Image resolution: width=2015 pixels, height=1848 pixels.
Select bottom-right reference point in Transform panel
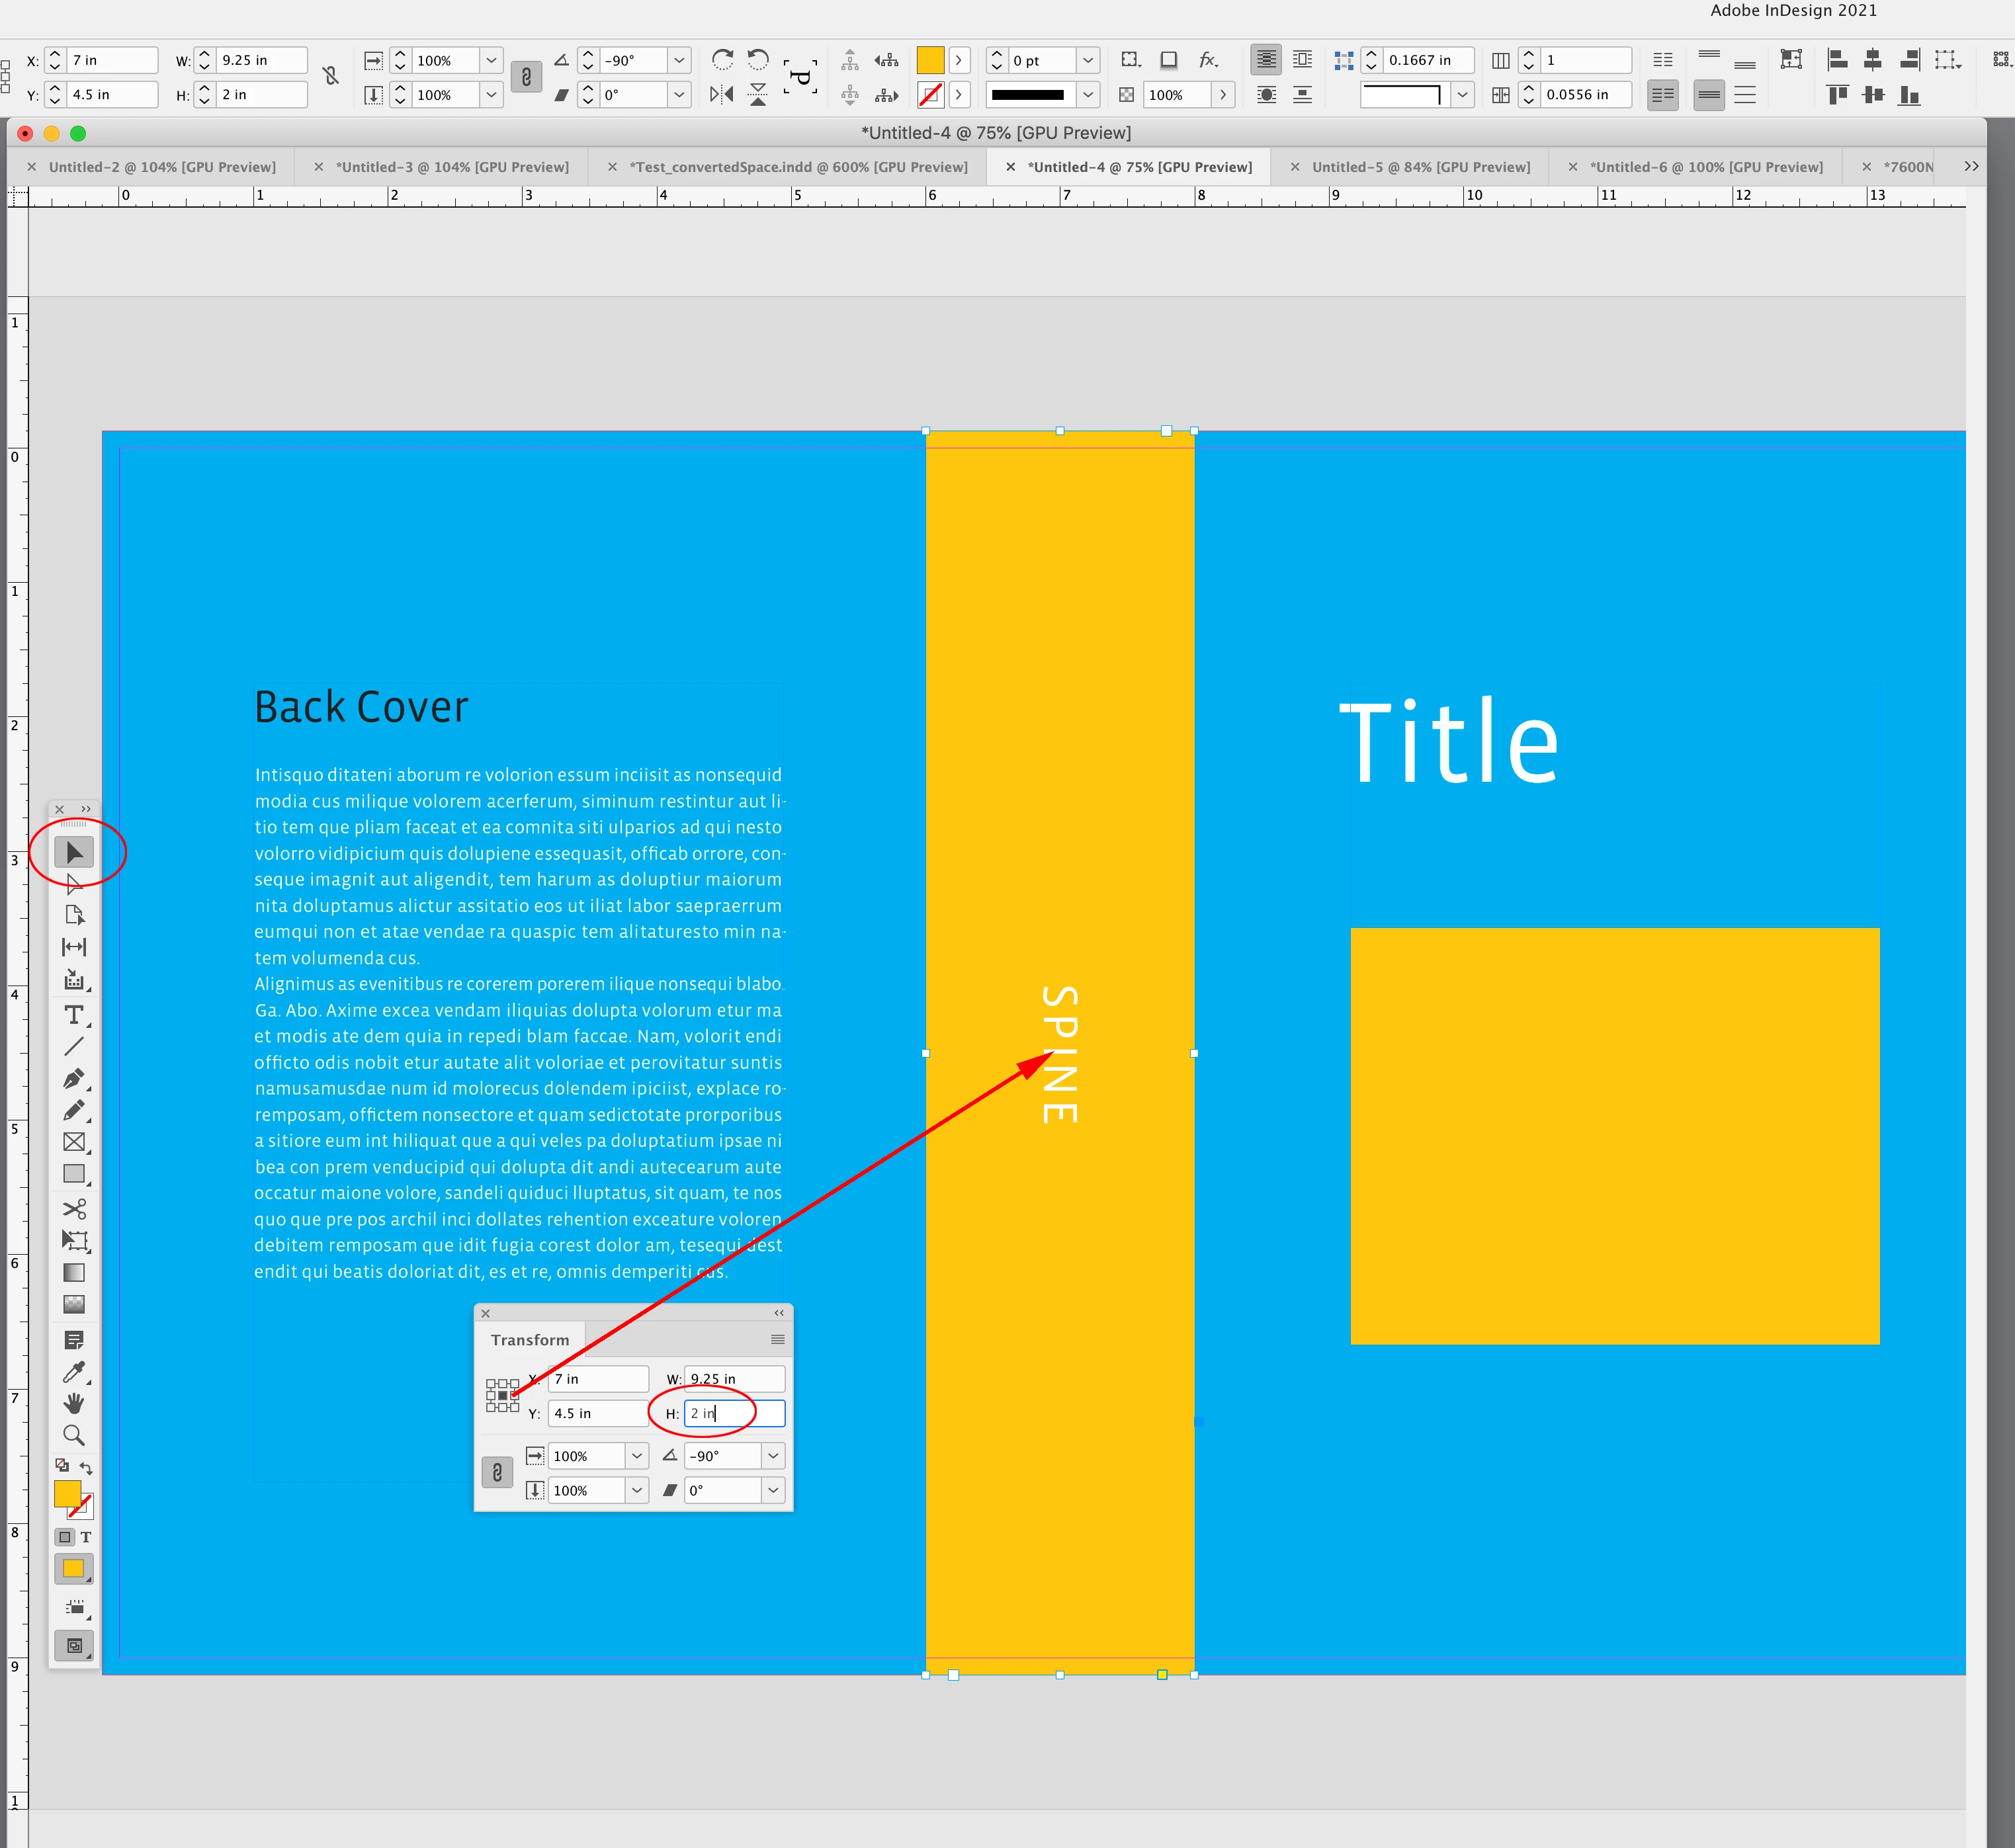point(515,1407)
